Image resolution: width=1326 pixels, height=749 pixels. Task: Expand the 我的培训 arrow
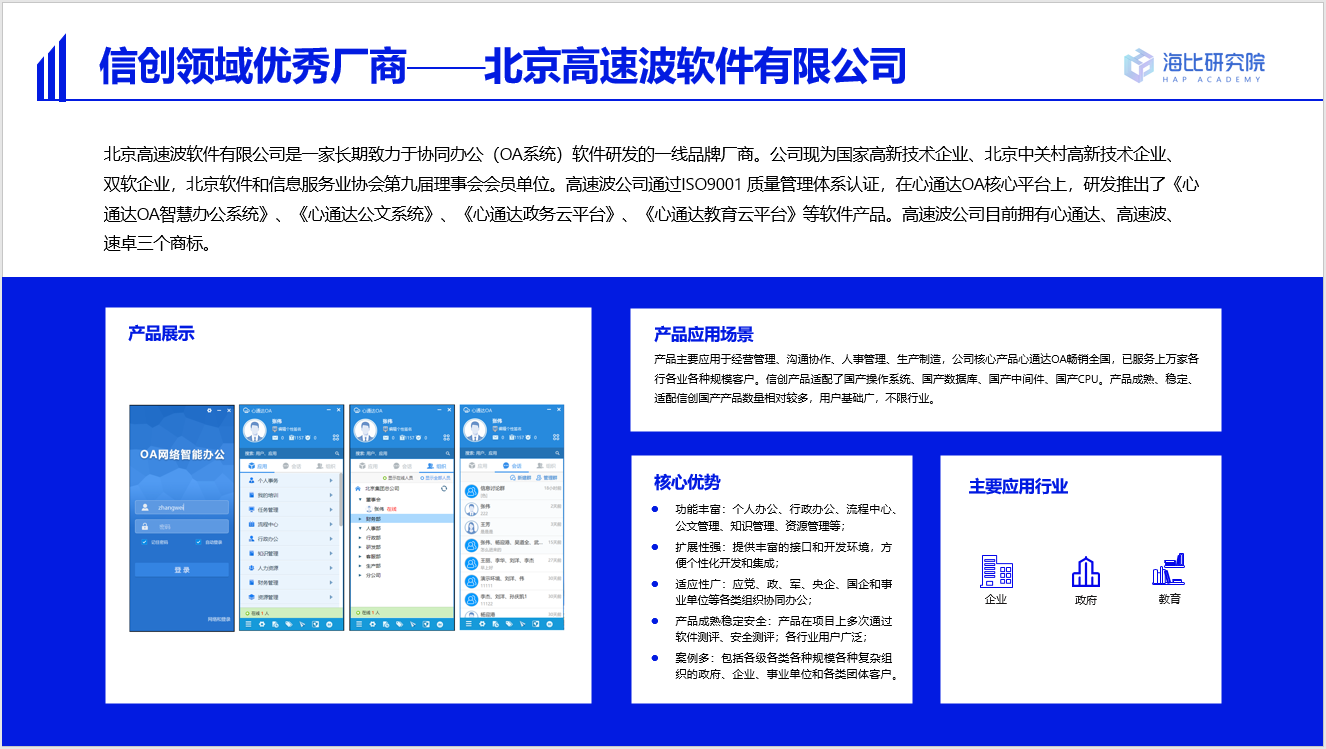pos(331,495)
